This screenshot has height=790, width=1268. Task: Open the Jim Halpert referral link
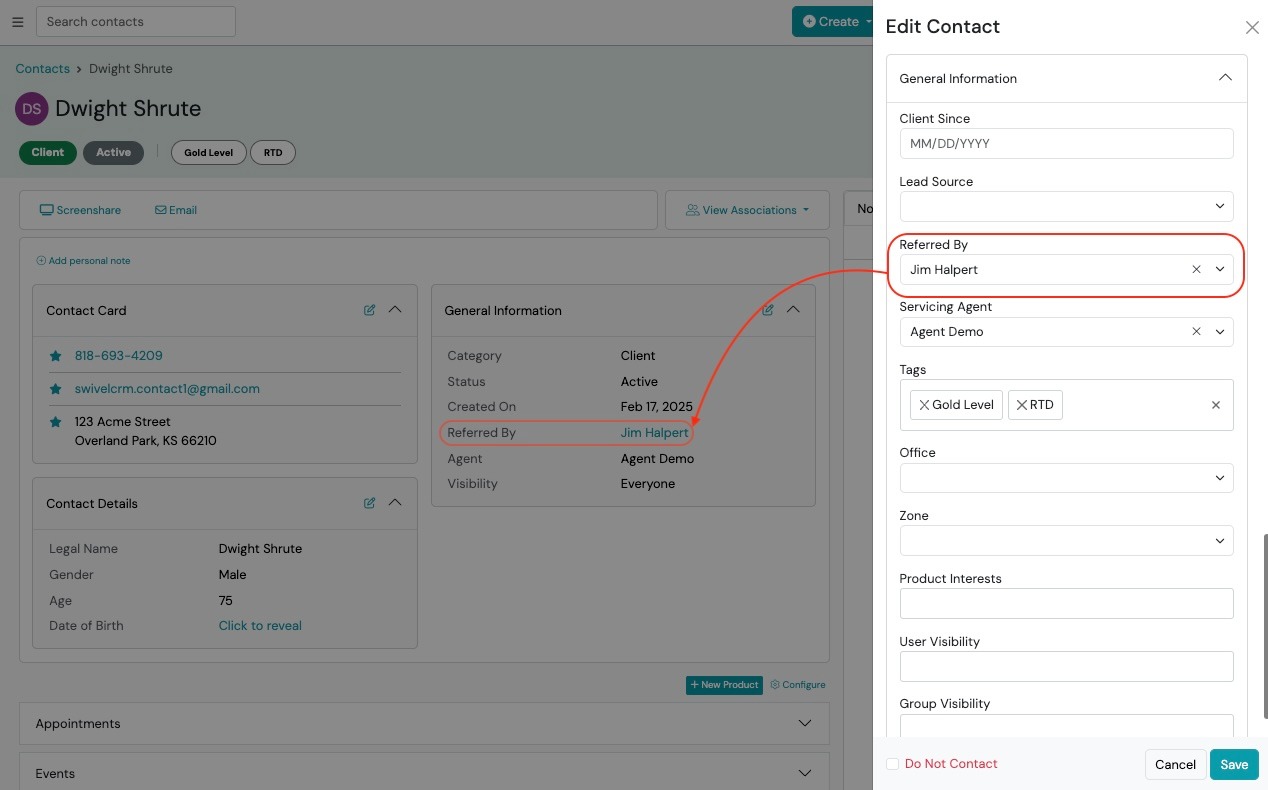point(654,433)
